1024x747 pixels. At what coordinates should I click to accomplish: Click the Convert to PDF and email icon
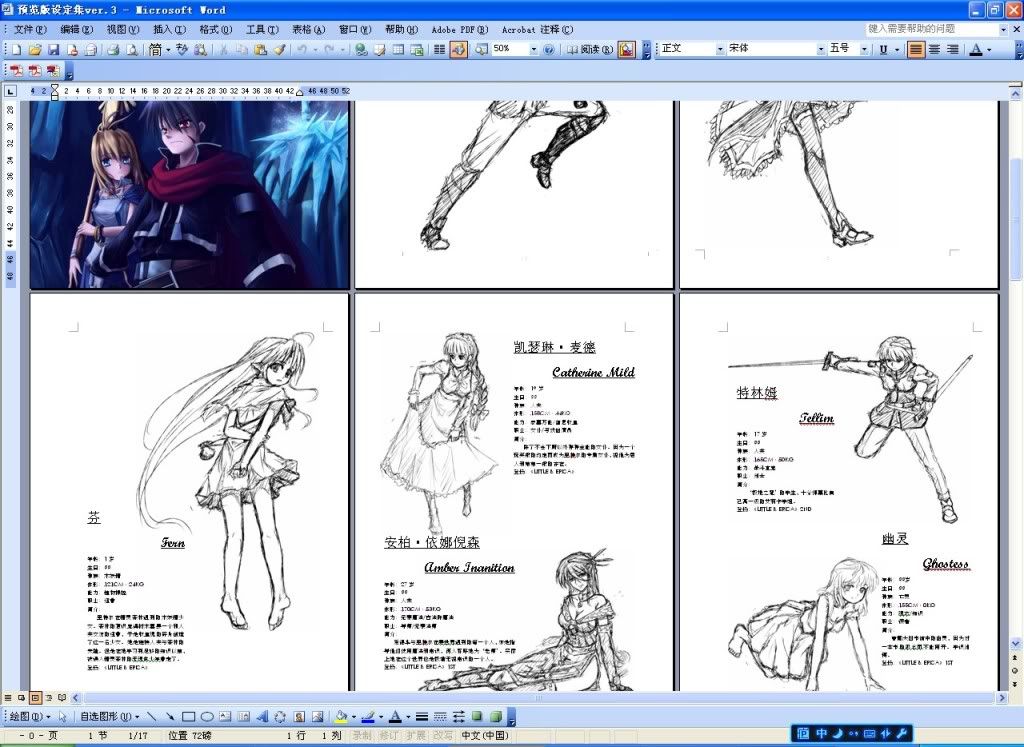34,71
